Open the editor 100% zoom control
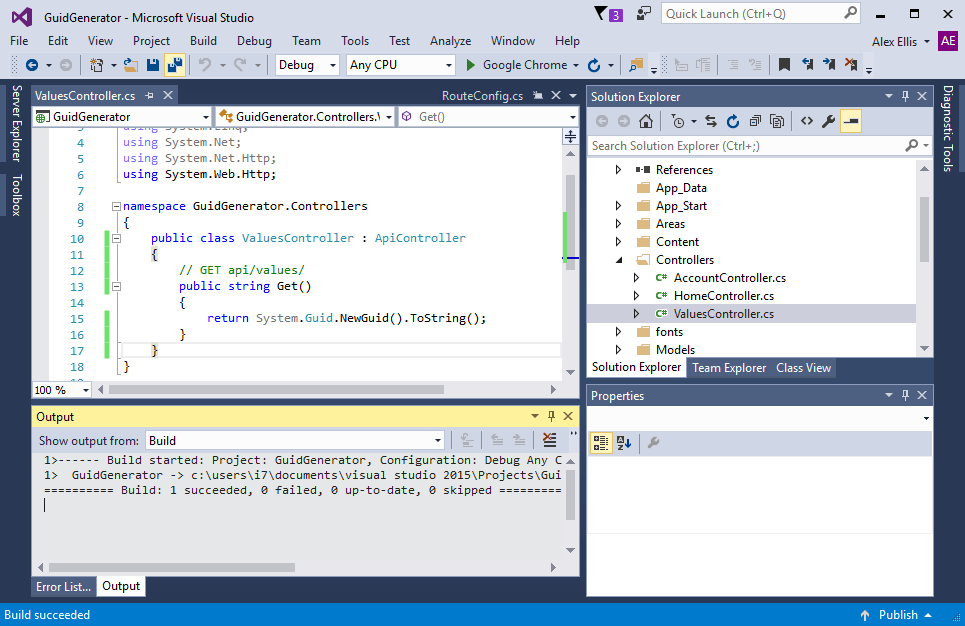Image resolution: width=965 pixels, height=626 pixels. 60,389
